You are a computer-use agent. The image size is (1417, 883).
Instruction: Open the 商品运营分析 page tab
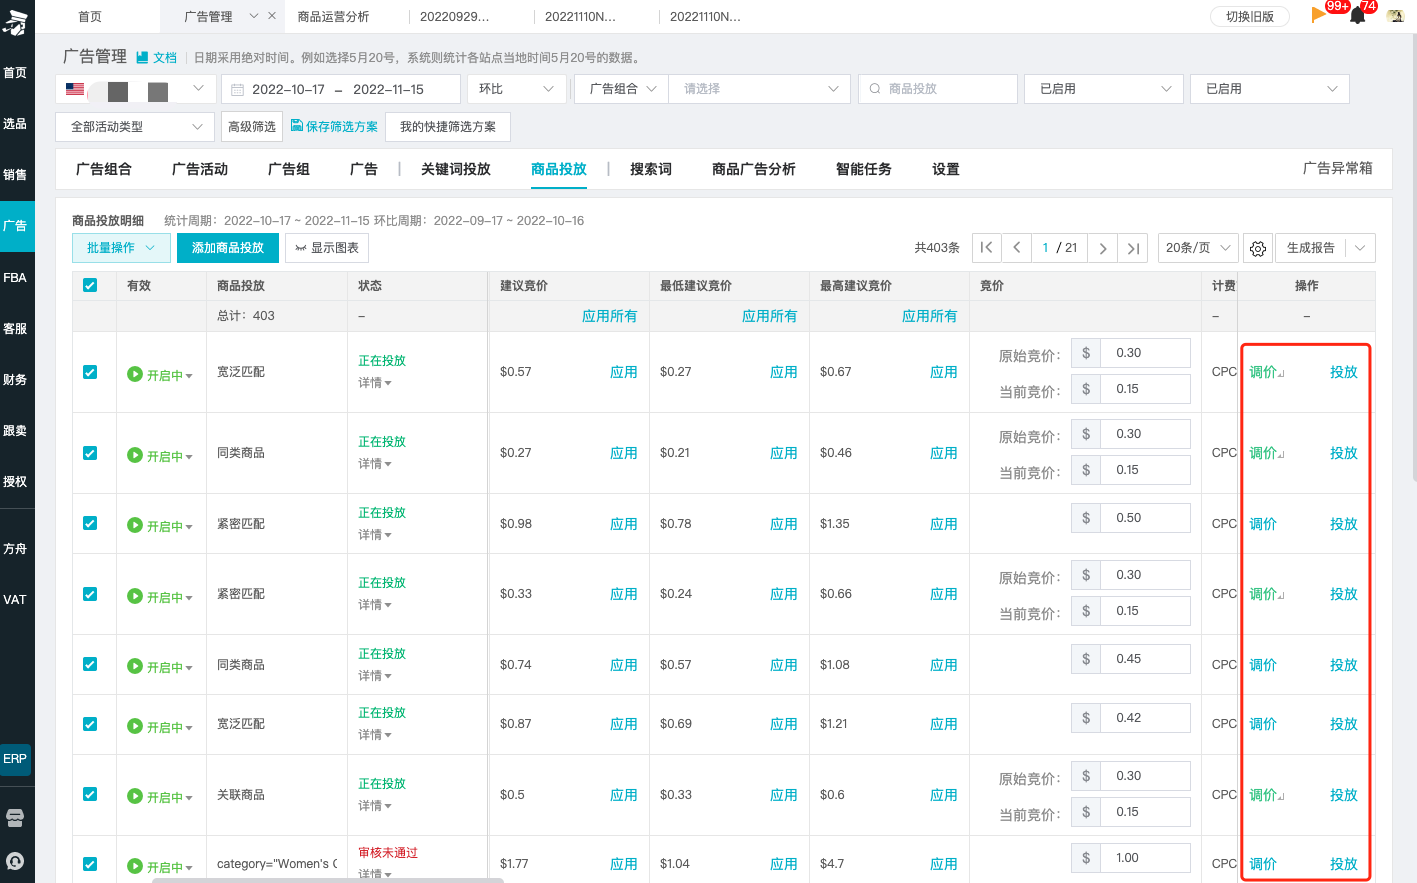pos(334,17)
